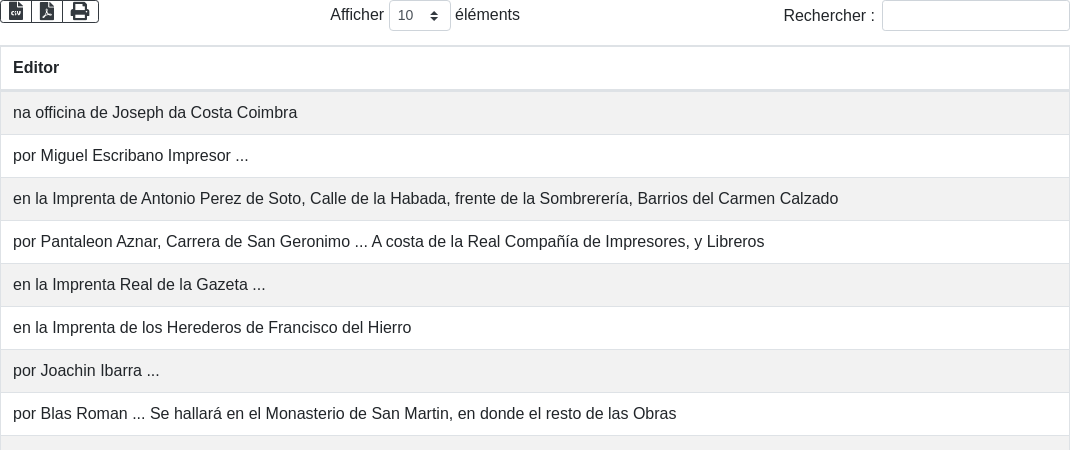The height and width of the screenshot is (450, 1070).
Task: Click the PDF export icon
Action: tap(47, 11)
